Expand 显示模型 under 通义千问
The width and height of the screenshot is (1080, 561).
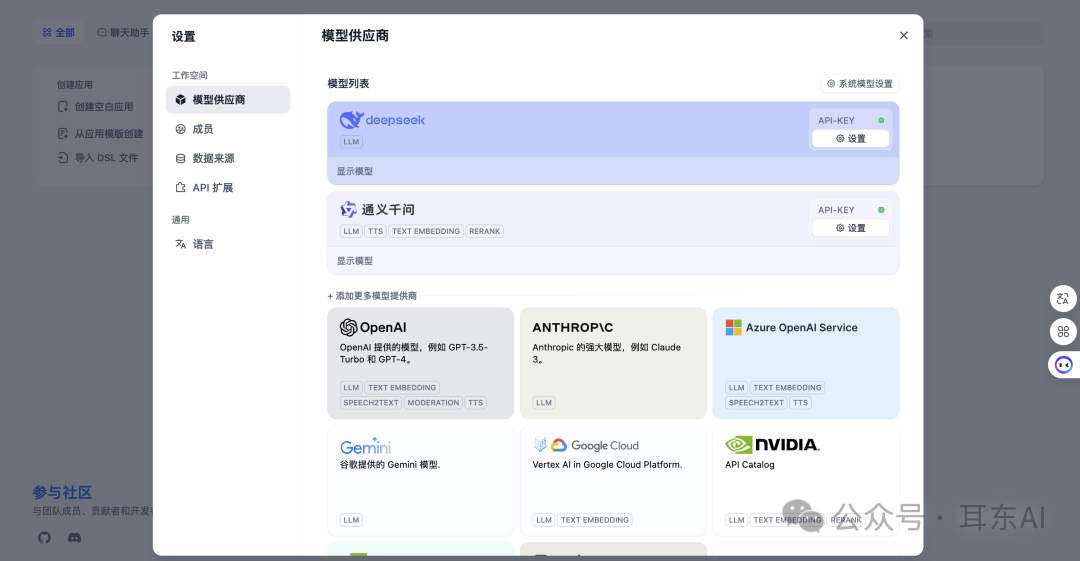point(355,261)
